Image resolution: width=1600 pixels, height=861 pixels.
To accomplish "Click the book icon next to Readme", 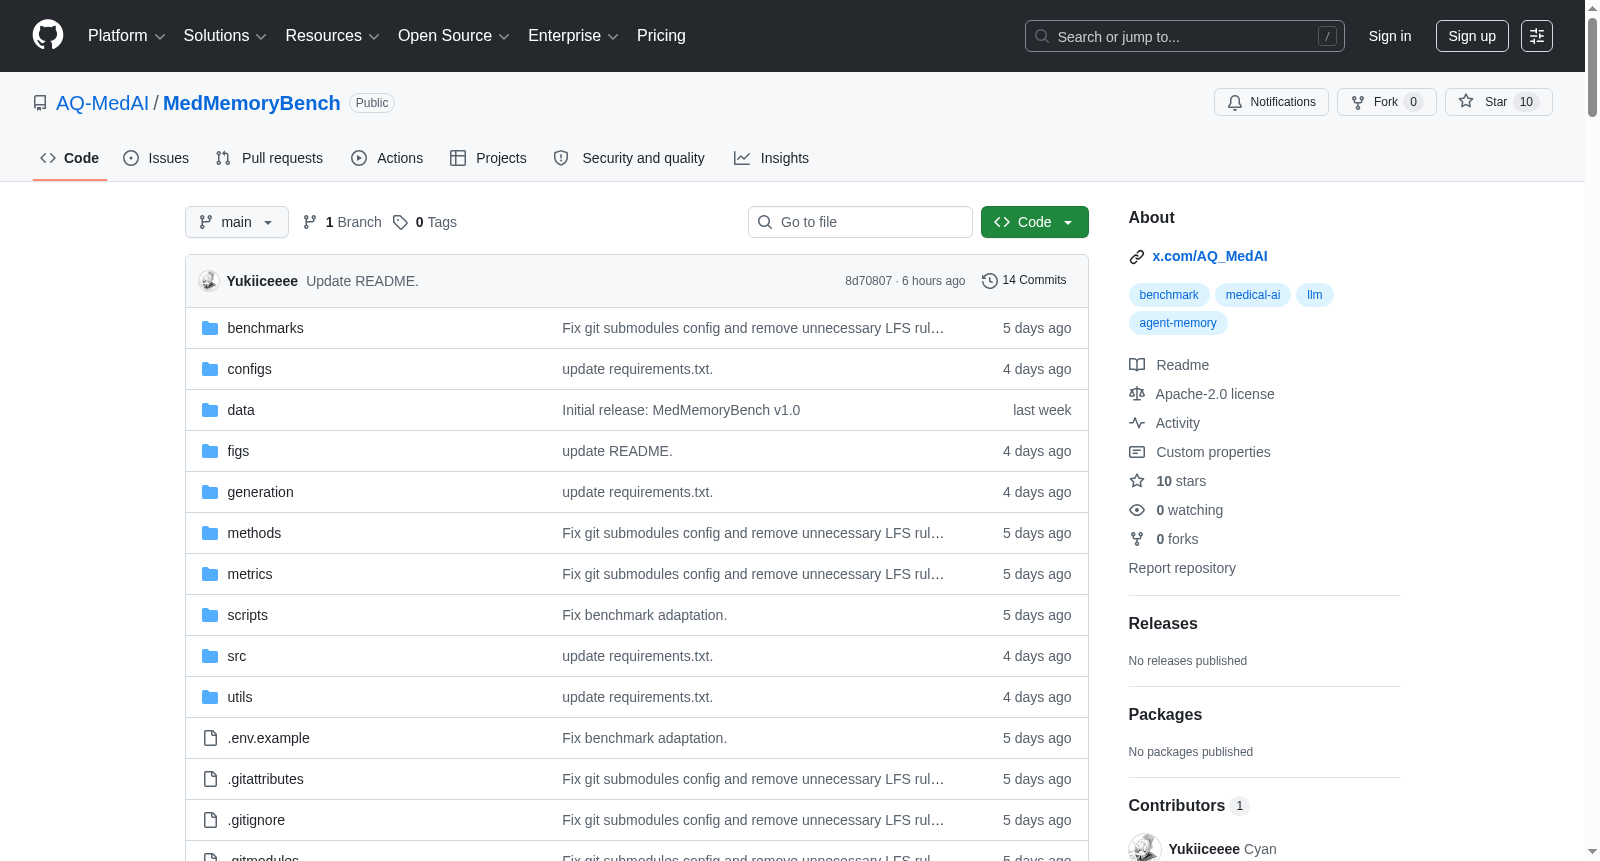I will pyautogui.click(x=1137, y=365).
